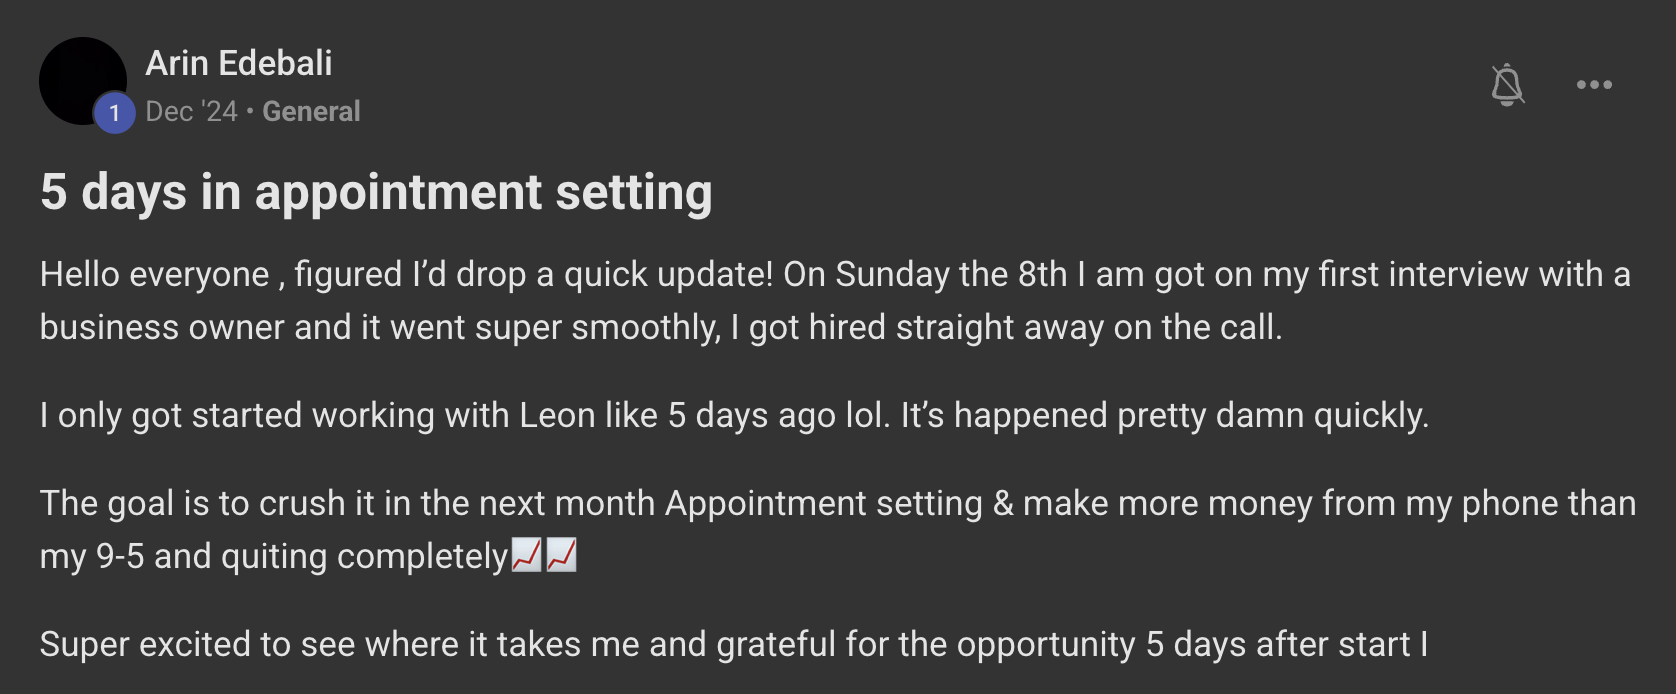
Task: Open the three-dot post options menu
Action: click(x=1594, y=85)
